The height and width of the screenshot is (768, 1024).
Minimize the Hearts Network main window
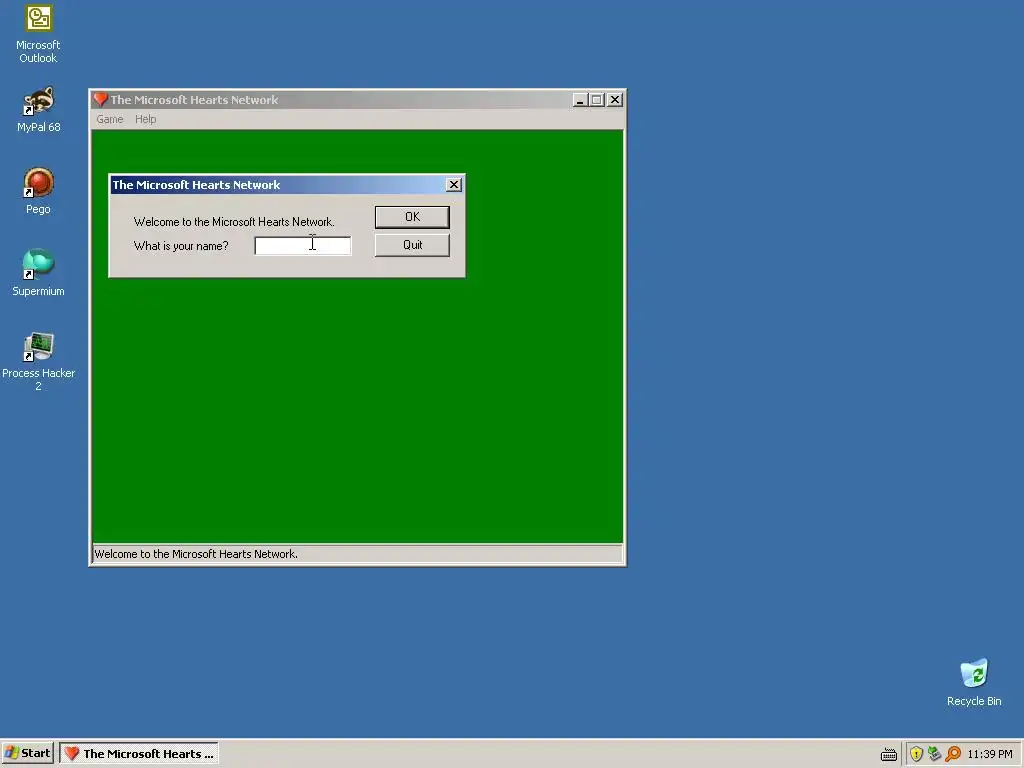[579, 100]
